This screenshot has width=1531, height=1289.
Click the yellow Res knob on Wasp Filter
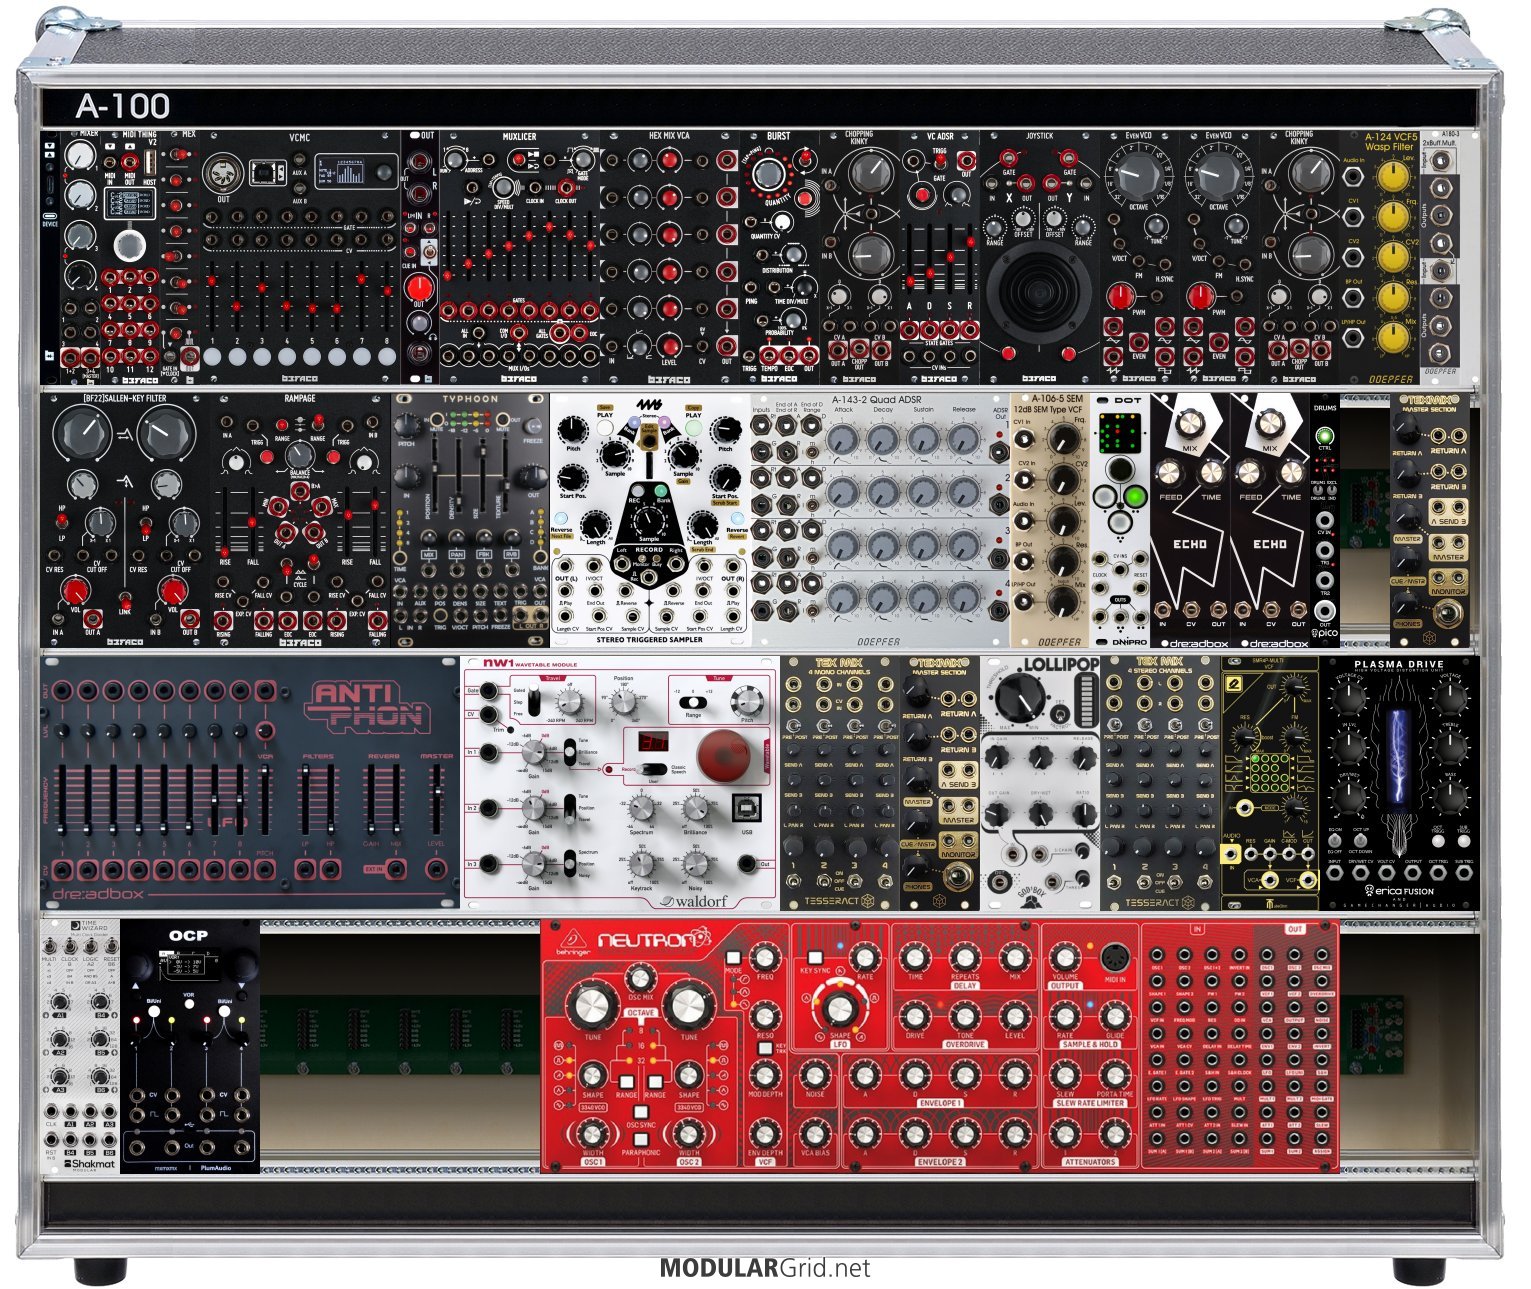[1393, 297]
